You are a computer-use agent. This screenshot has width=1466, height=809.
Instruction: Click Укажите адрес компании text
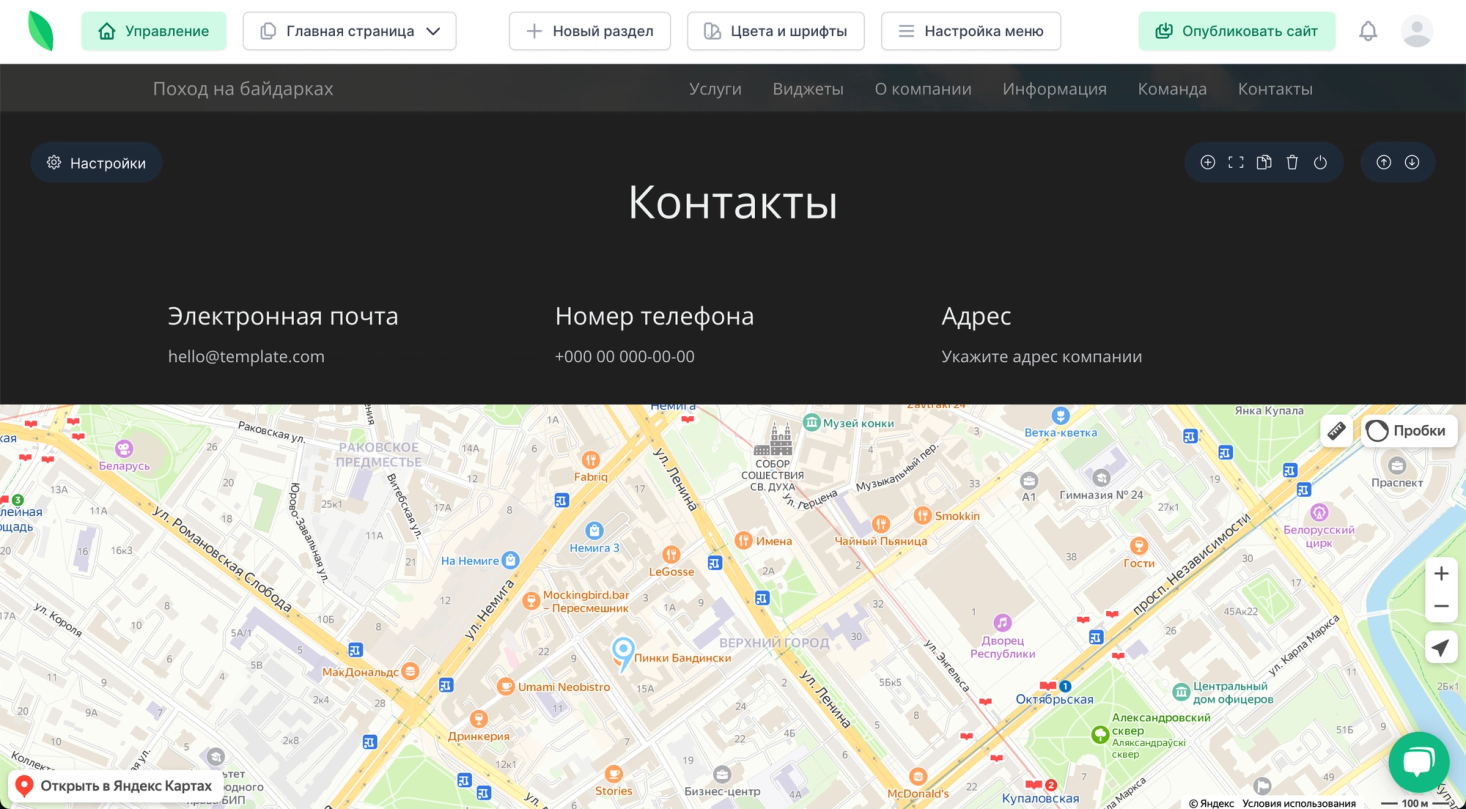pyautogui.click(x=1041, y=357)
